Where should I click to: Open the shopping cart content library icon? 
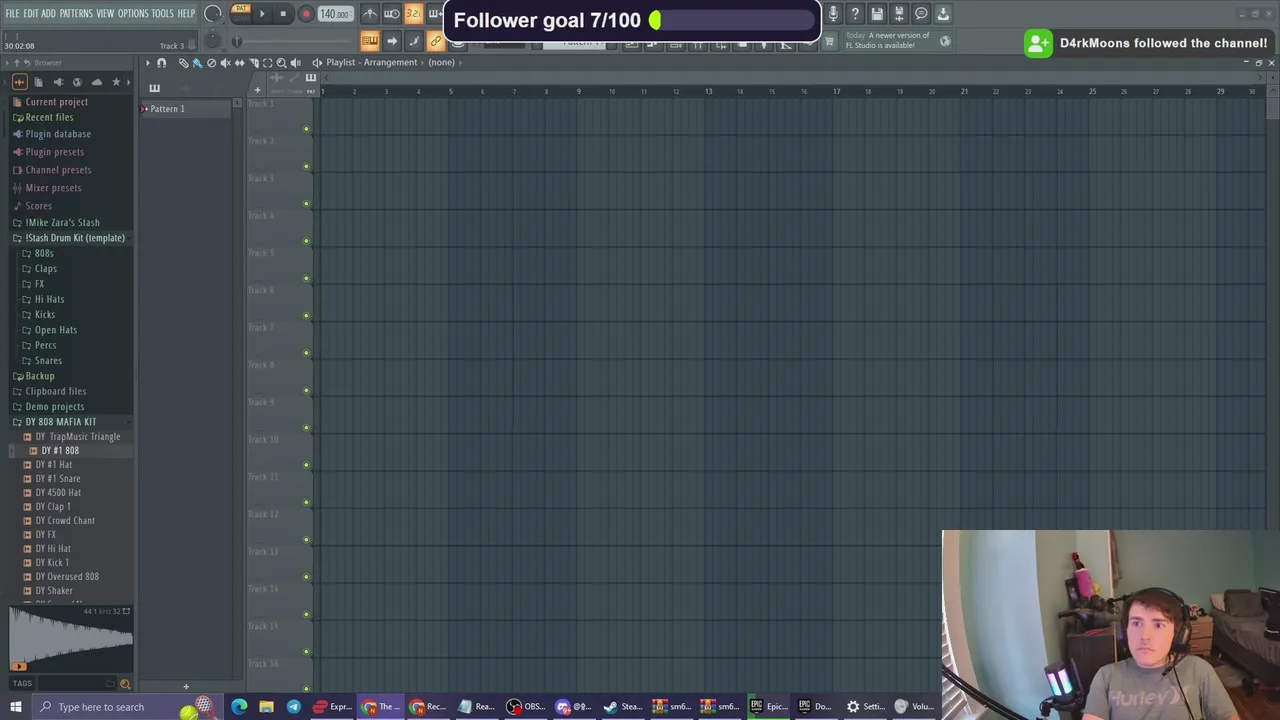[829, 41]
